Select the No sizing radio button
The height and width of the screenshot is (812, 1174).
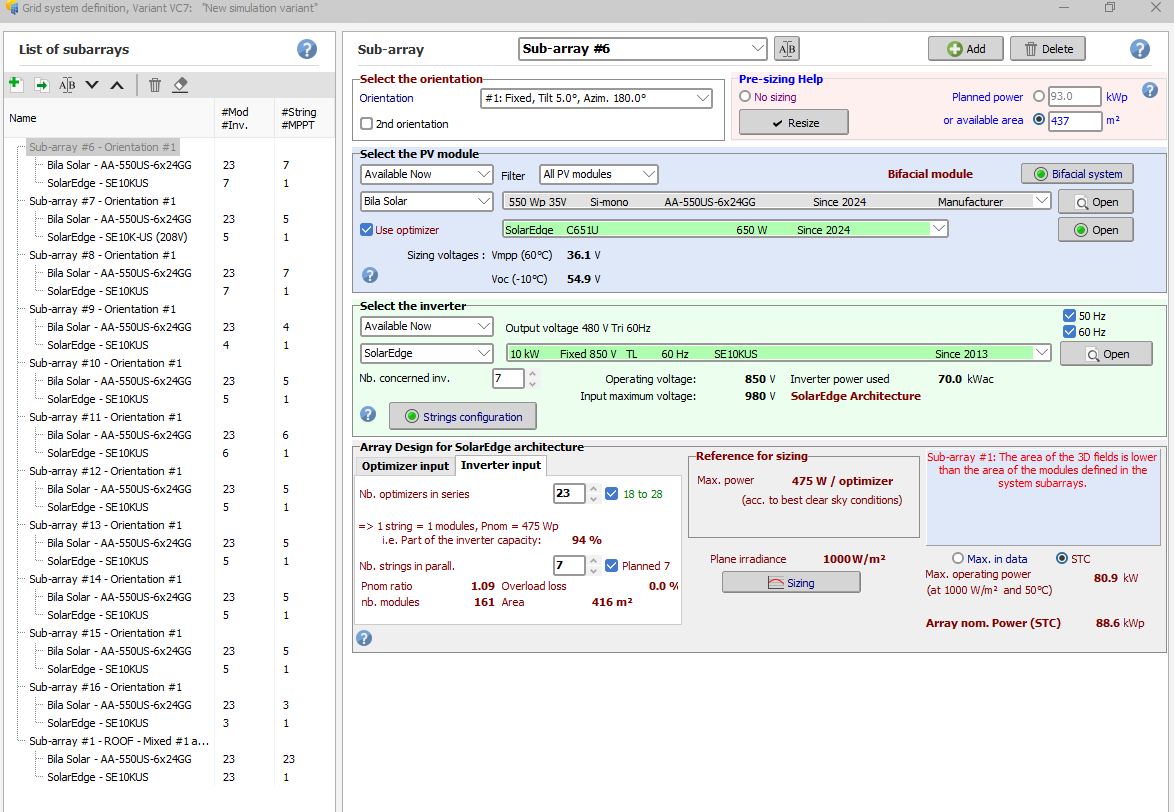tap(745, 97)
